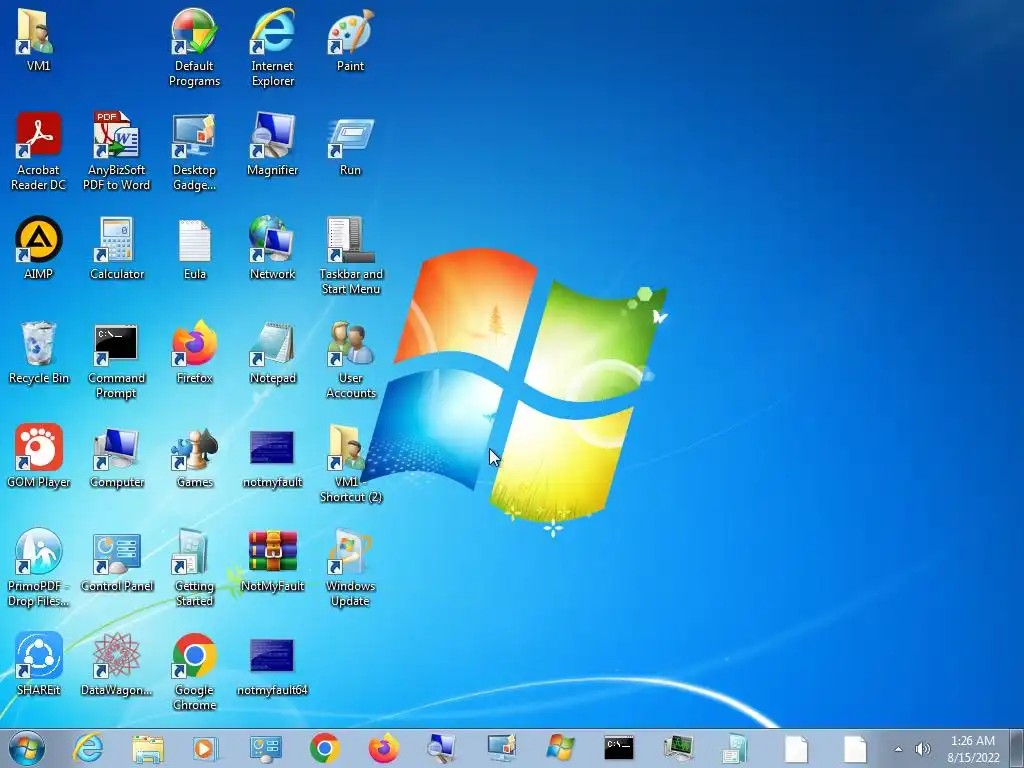Select the VM1 - Shortcut (2) folder
This screenshot has height=768, width=1024.
[x=351, y=462]
